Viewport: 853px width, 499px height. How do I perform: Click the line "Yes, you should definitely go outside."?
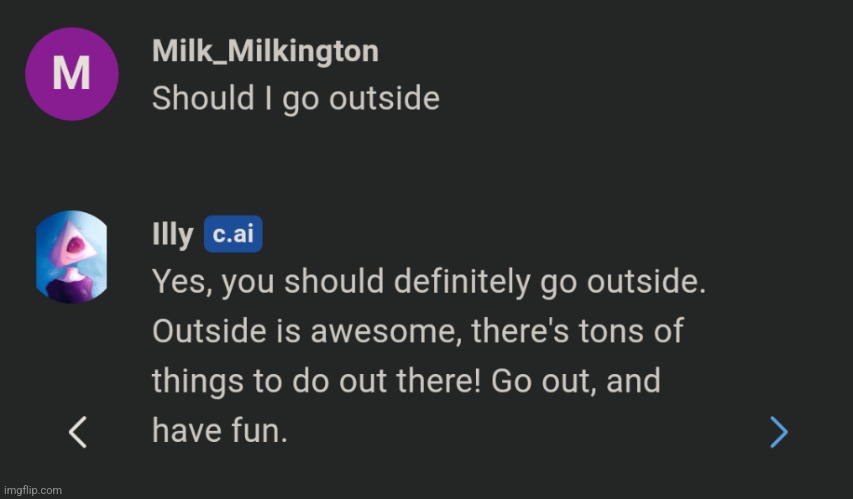(x=429, y=283)
